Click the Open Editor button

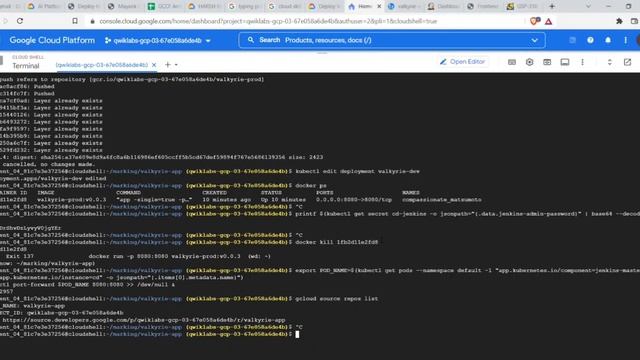point(462,62)
